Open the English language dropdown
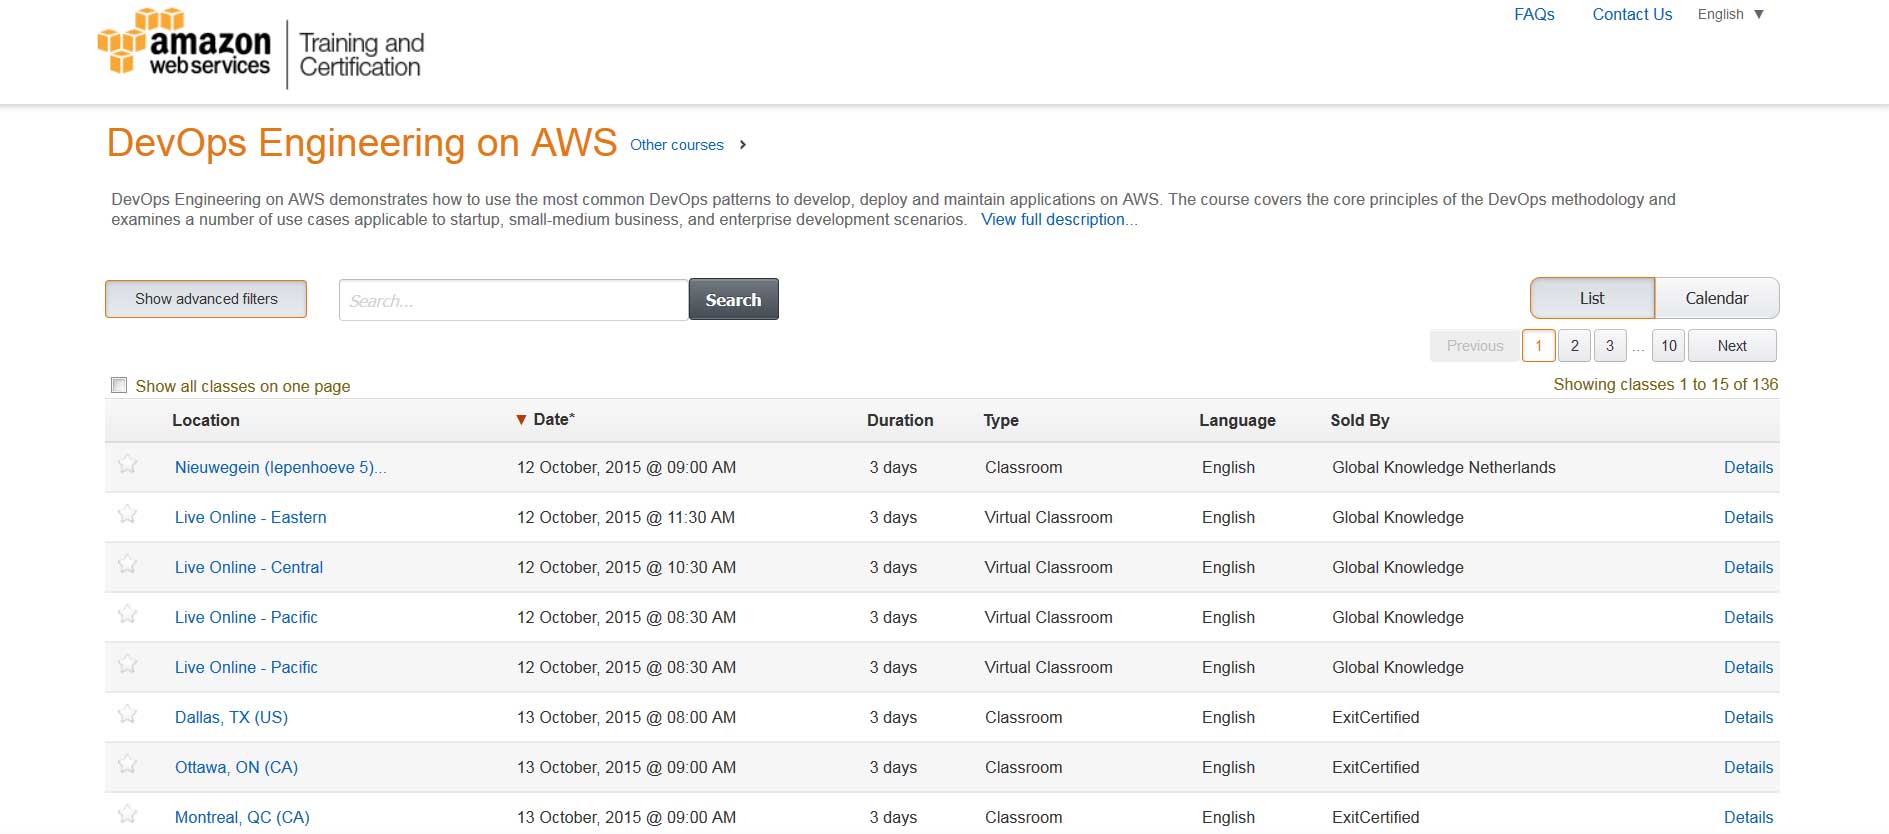This screenshot has height=834, width=1889. click(x=1730, y=14)
